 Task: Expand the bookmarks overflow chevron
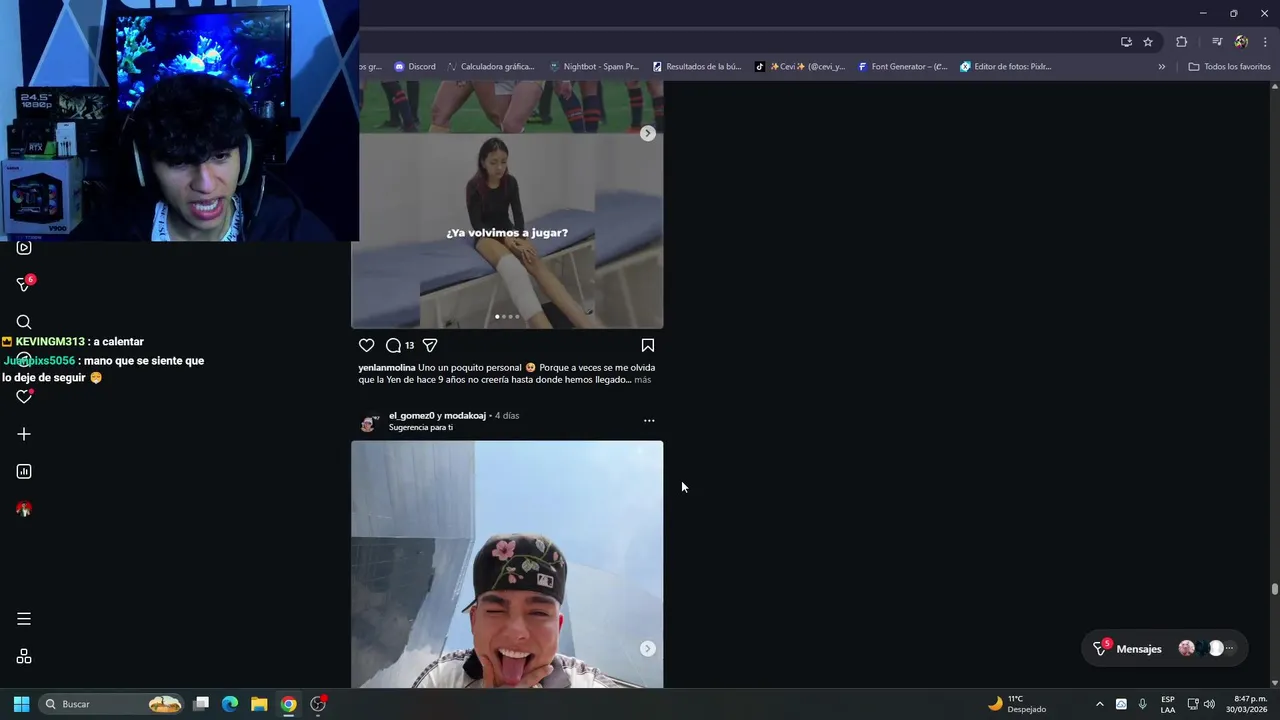coord(1161,67)
